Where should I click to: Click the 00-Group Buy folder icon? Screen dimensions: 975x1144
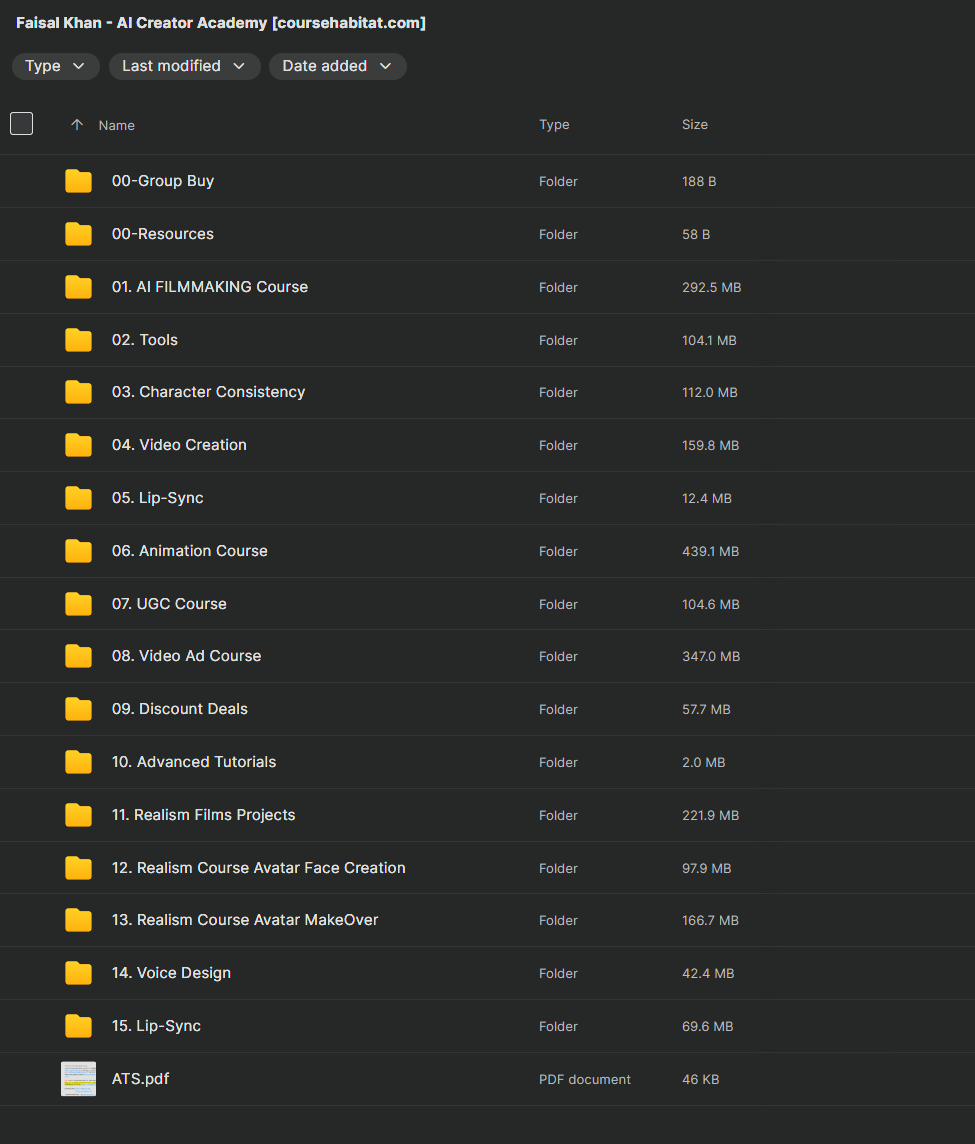pyautogui.click(x=78, y=181)
